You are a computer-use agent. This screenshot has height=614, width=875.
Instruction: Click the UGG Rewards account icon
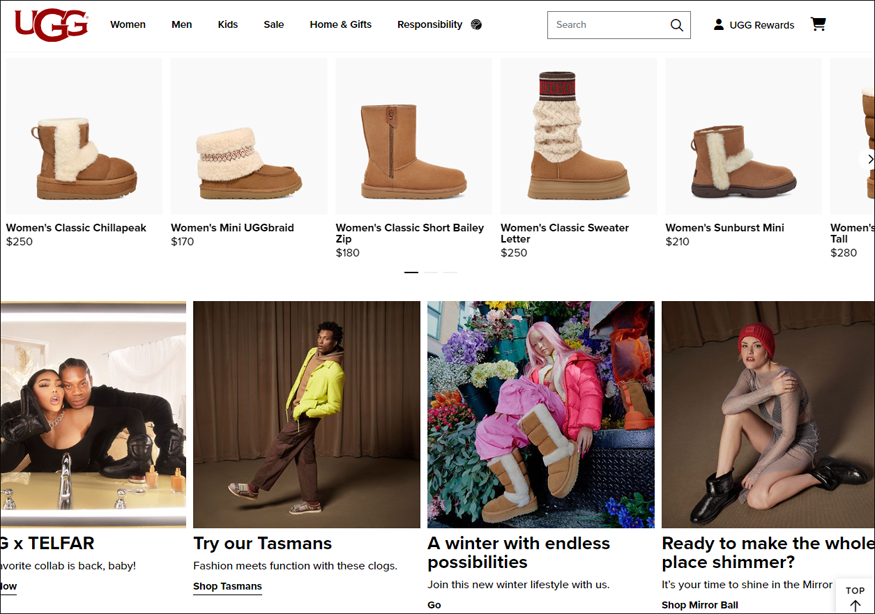[719, 25]
